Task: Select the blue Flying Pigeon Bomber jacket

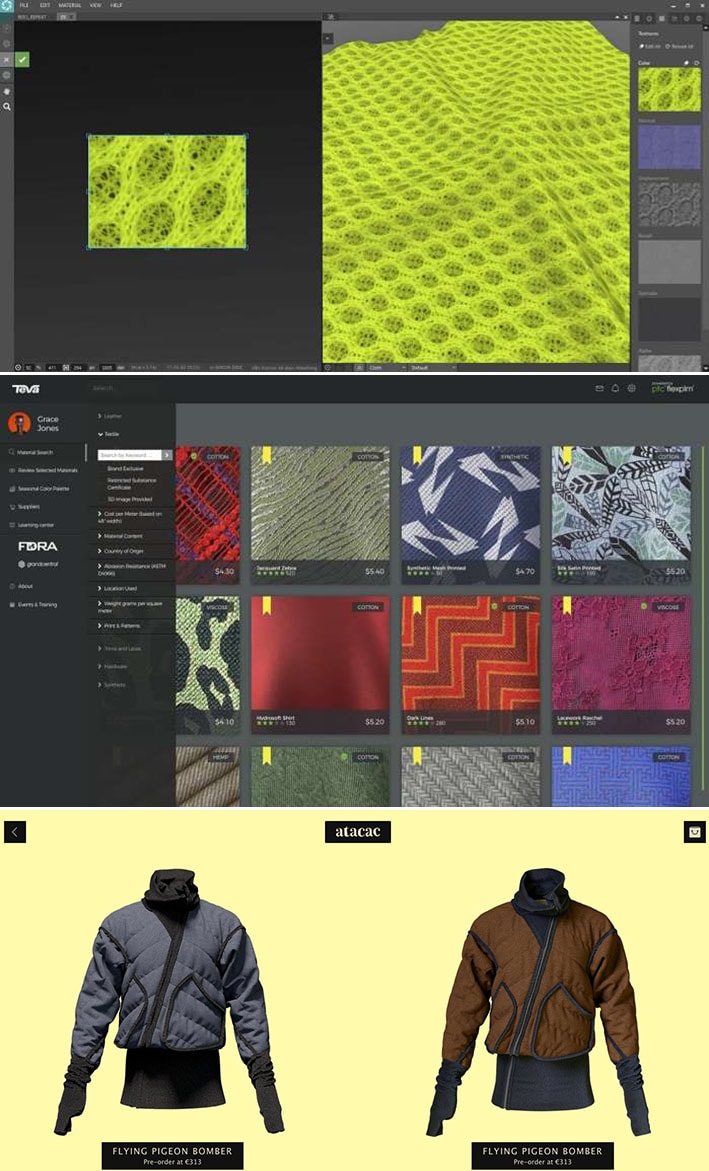Action: (171, 1001)
